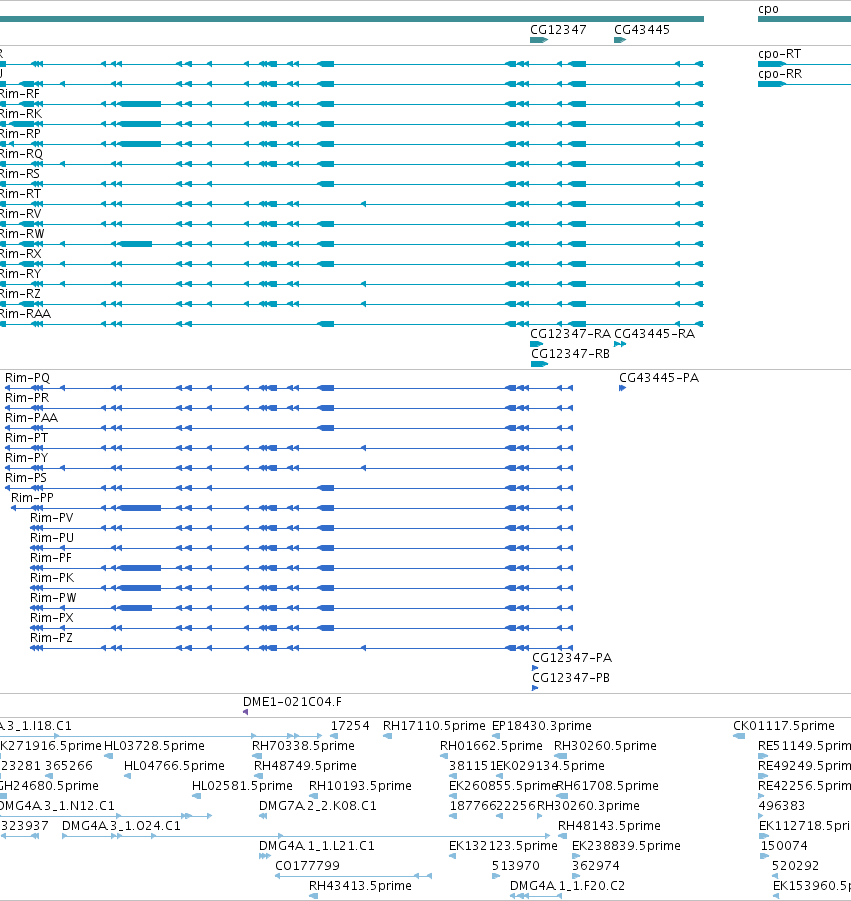Select the Rim-PX protein label
This screenshot has height=901, width=851.
[52, 618]
